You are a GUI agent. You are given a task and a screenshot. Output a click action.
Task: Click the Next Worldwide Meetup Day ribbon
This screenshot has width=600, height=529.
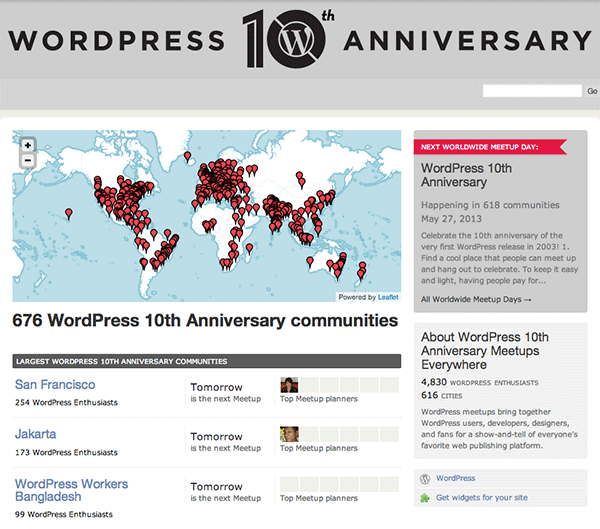[490, 147]
